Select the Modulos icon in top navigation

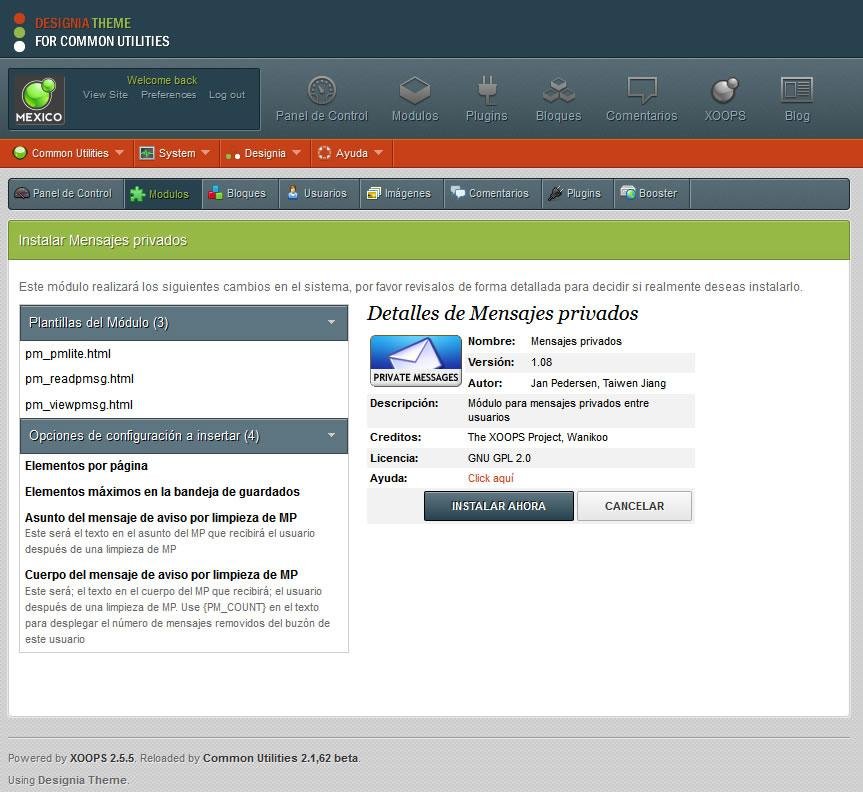[x=414, y=90]
